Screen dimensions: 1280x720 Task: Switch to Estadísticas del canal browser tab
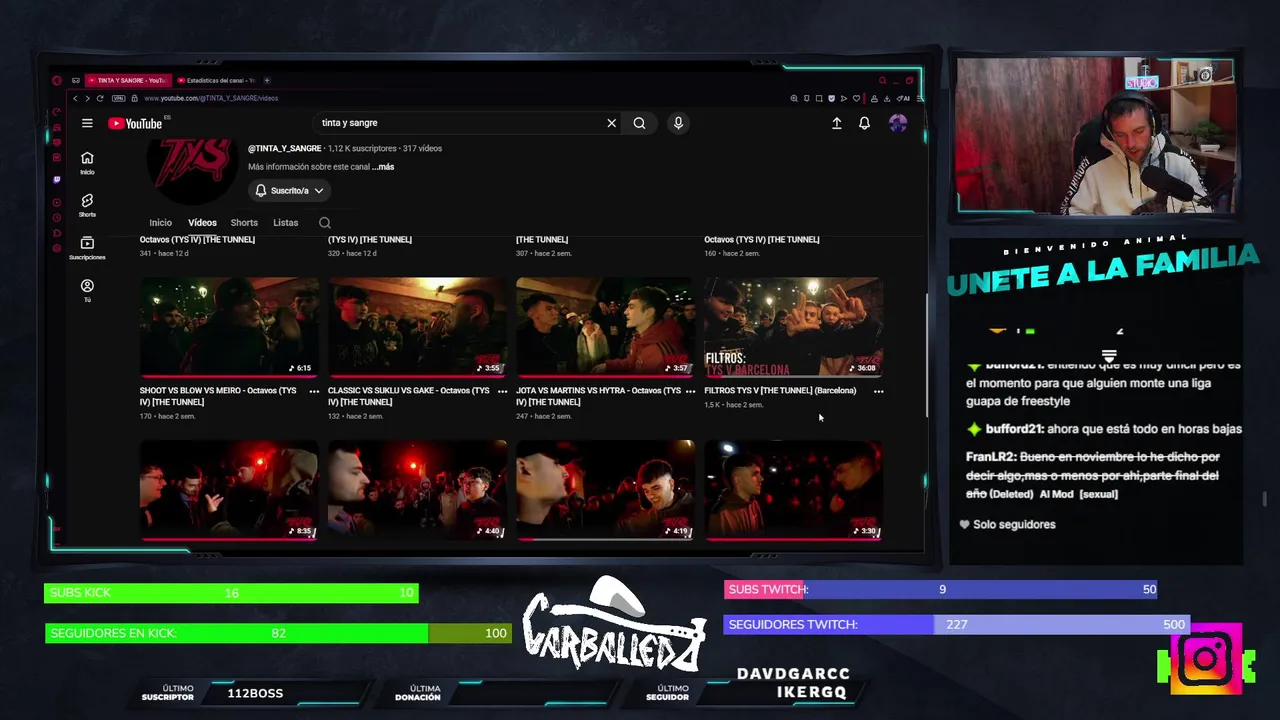point(216,80)
